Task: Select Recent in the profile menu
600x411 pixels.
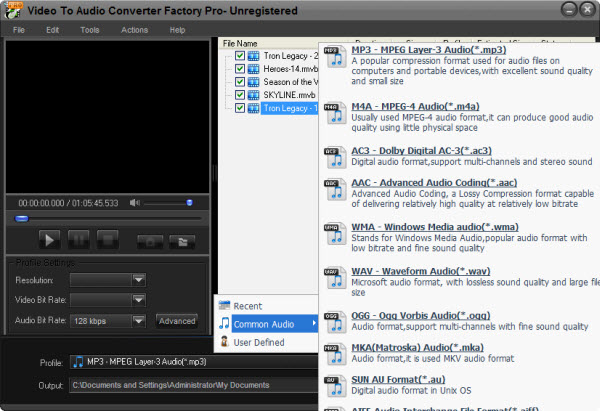Action: (247, 305)
